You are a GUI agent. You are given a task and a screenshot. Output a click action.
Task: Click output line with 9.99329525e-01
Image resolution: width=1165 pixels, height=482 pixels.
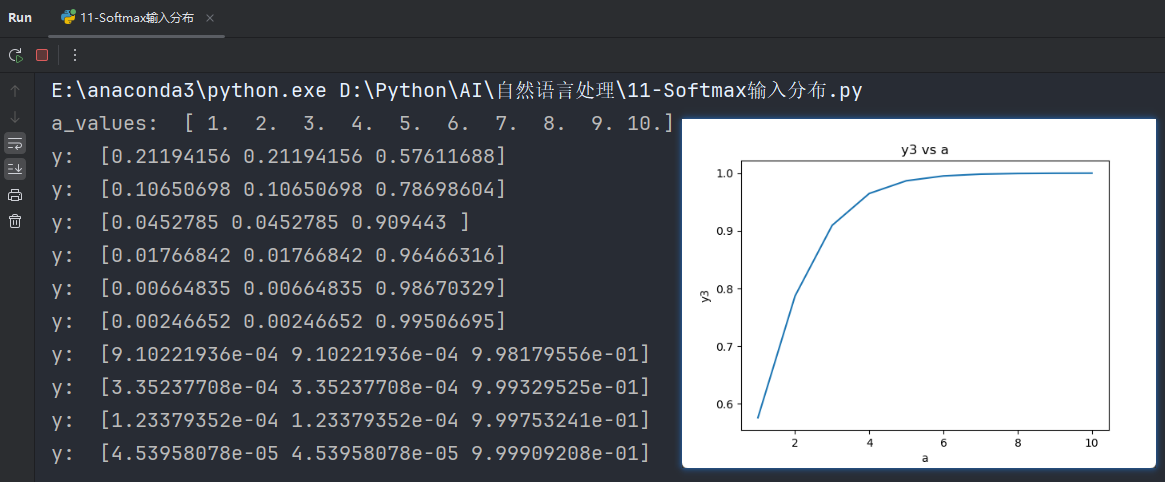[350, 388]
